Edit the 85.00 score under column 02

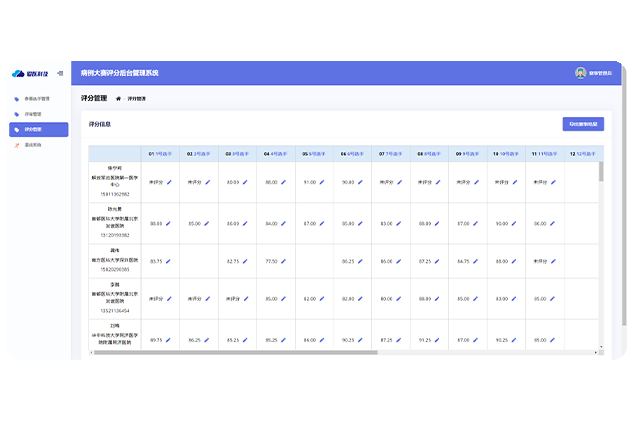(207, 224)
